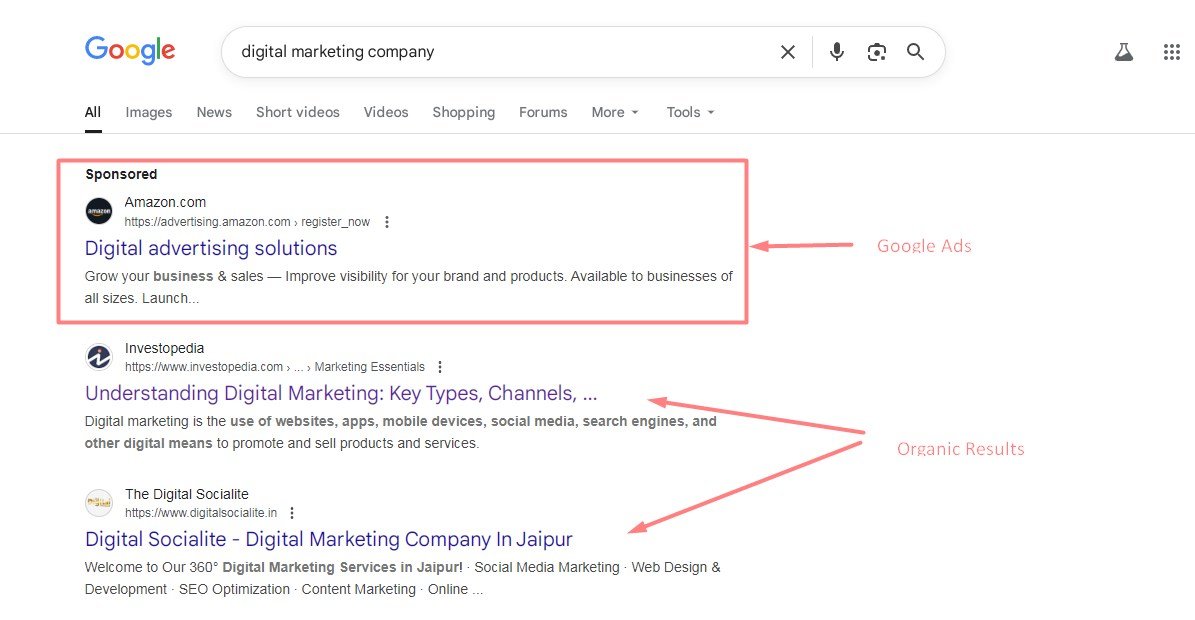Open three-dot menu for Digital Socialite result
Viewport: 1195px width, 620px height.
coord(292,513)
